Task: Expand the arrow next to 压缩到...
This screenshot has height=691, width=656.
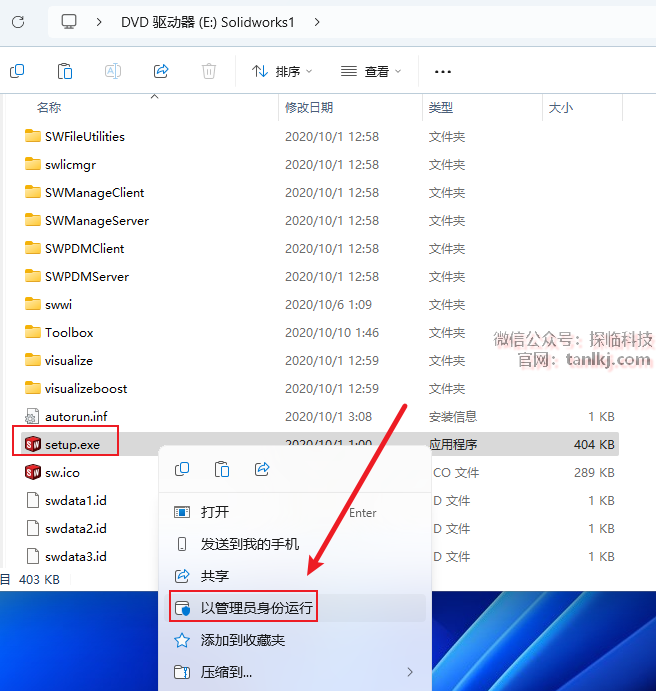Action: click(x=410, y=672)
